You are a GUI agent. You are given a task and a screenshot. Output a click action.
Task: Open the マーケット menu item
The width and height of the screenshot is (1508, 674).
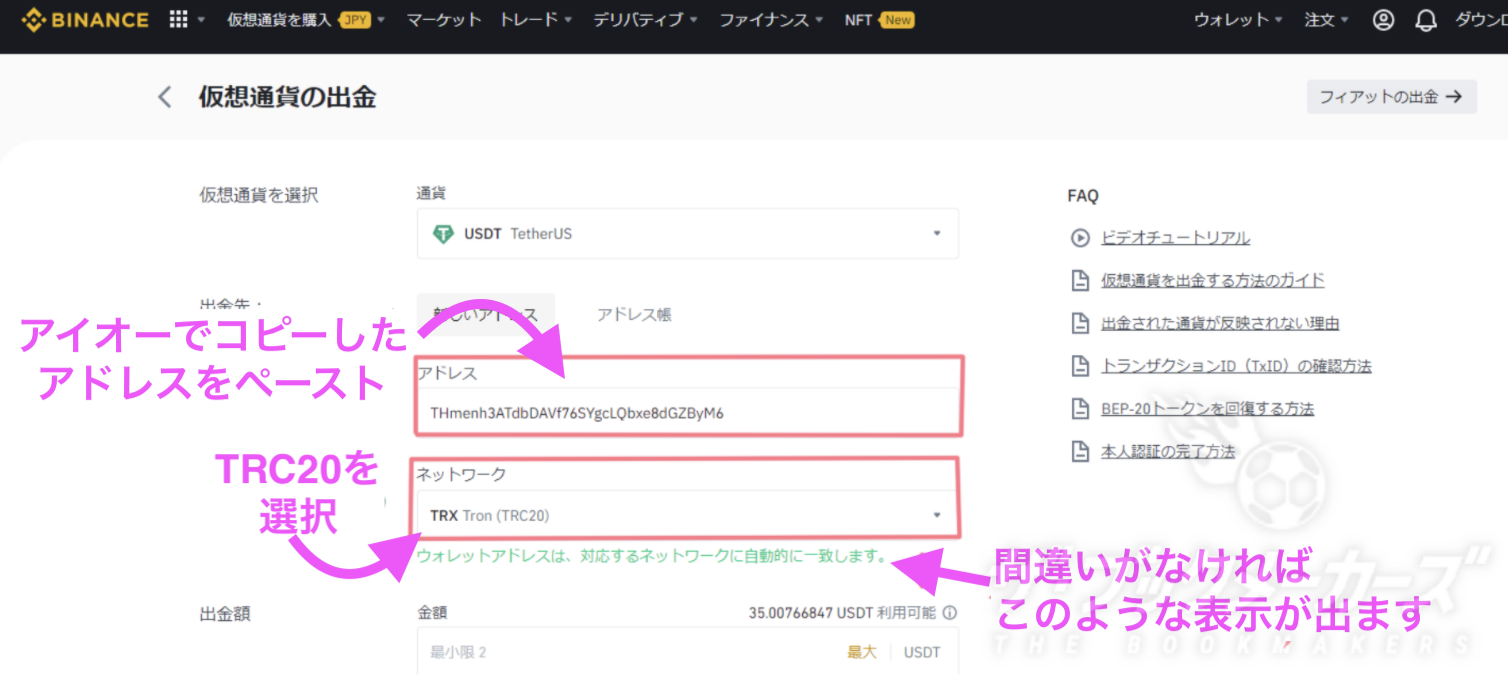coord(443,20)
